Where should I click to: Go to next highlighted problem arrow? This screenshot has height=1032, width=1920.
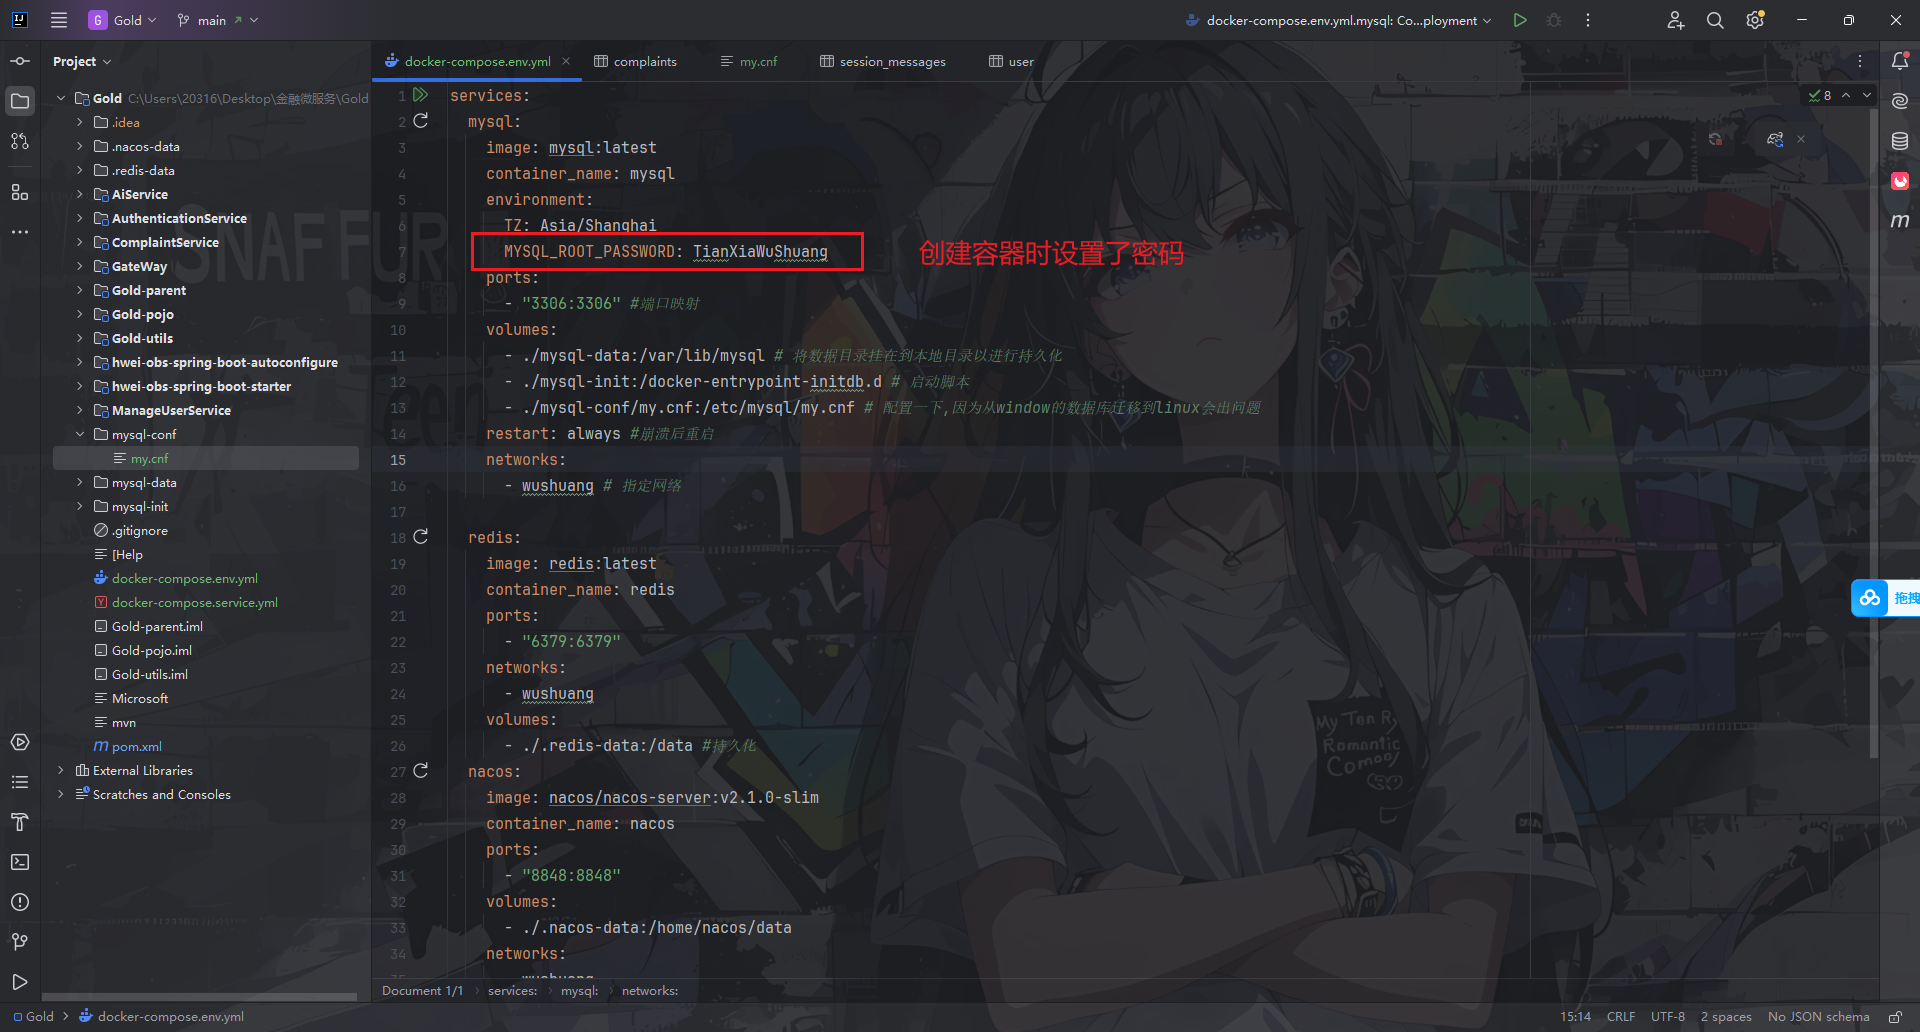tap(1867, 95)
